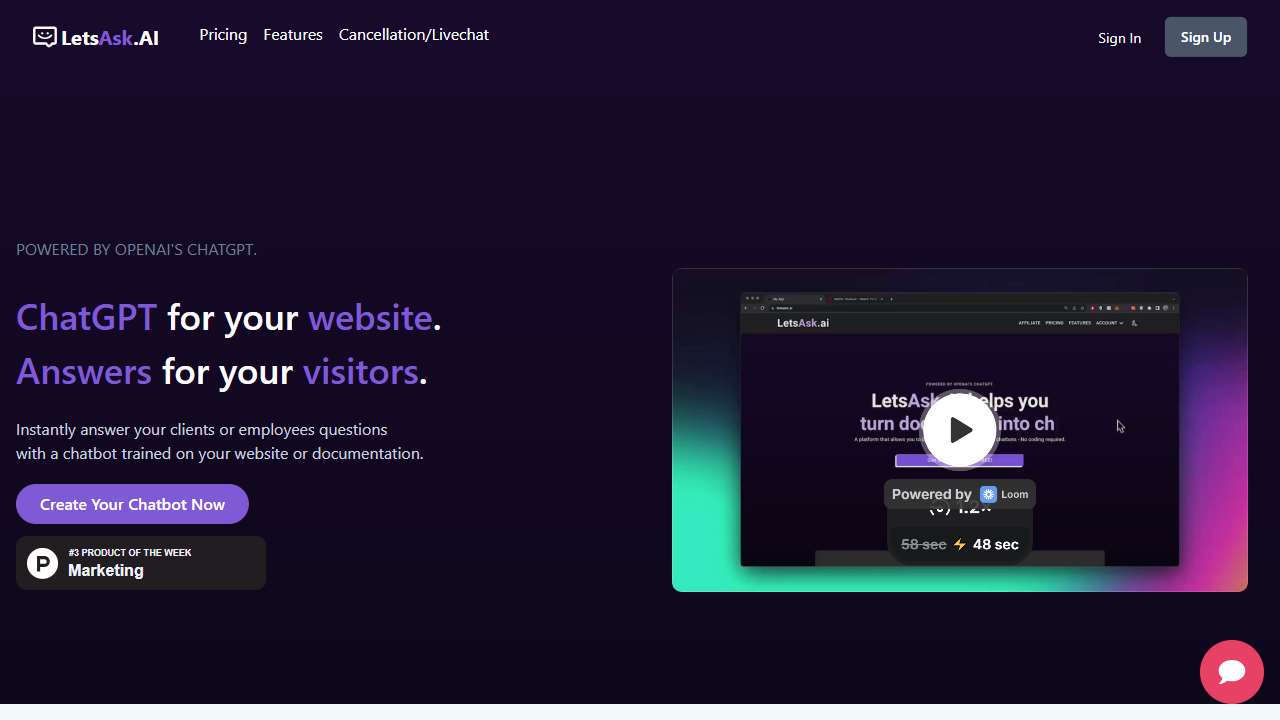Click Create Your Chatbot Now

(132, 504)
